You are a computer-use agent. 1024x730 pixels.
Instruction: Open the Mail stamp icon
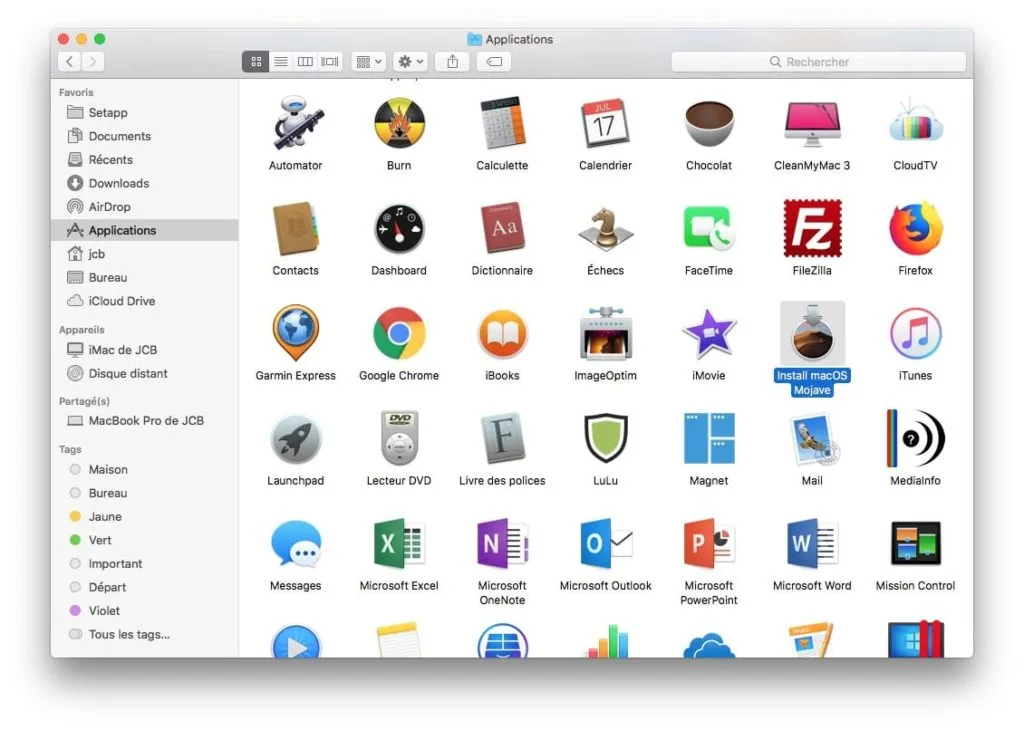click(812, 439)
